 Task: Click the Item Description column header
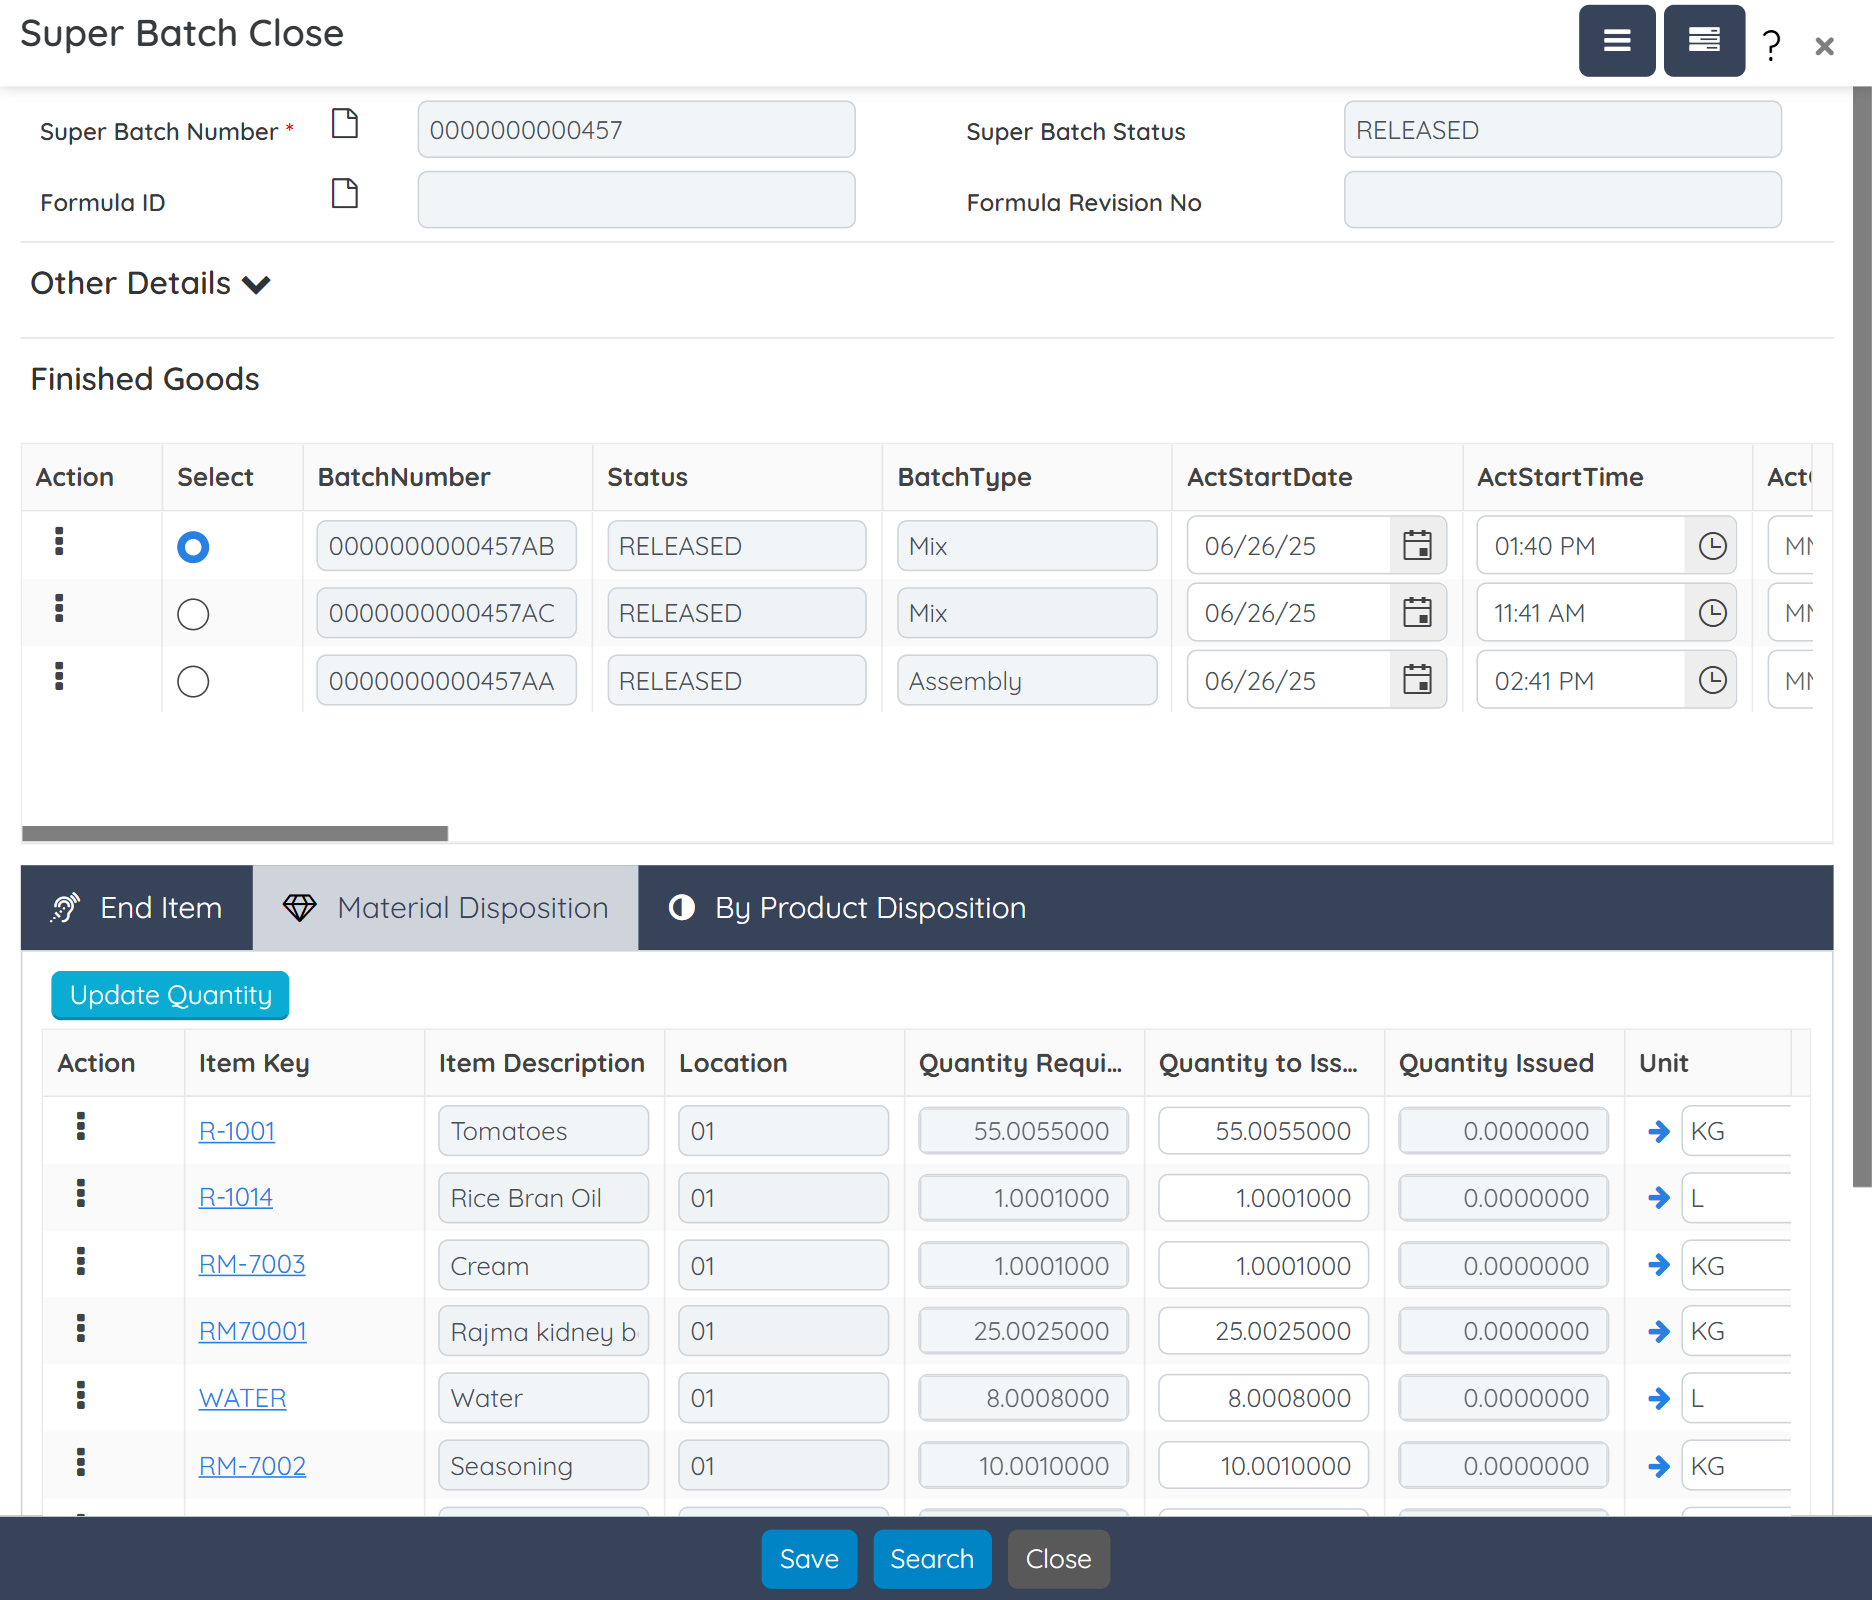[542, 1063]
